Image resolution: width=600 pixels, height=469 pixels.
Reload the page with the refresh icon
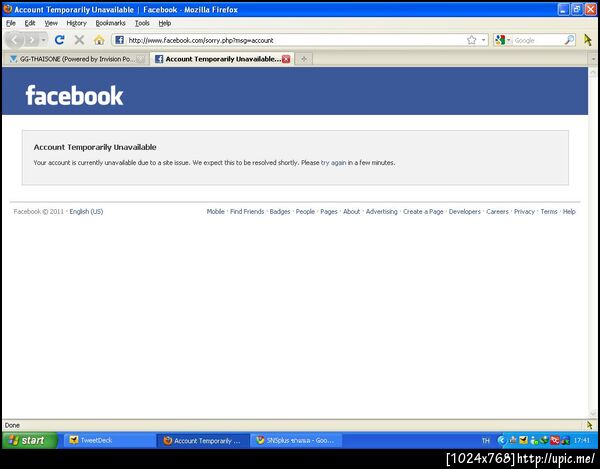point(59,40)
